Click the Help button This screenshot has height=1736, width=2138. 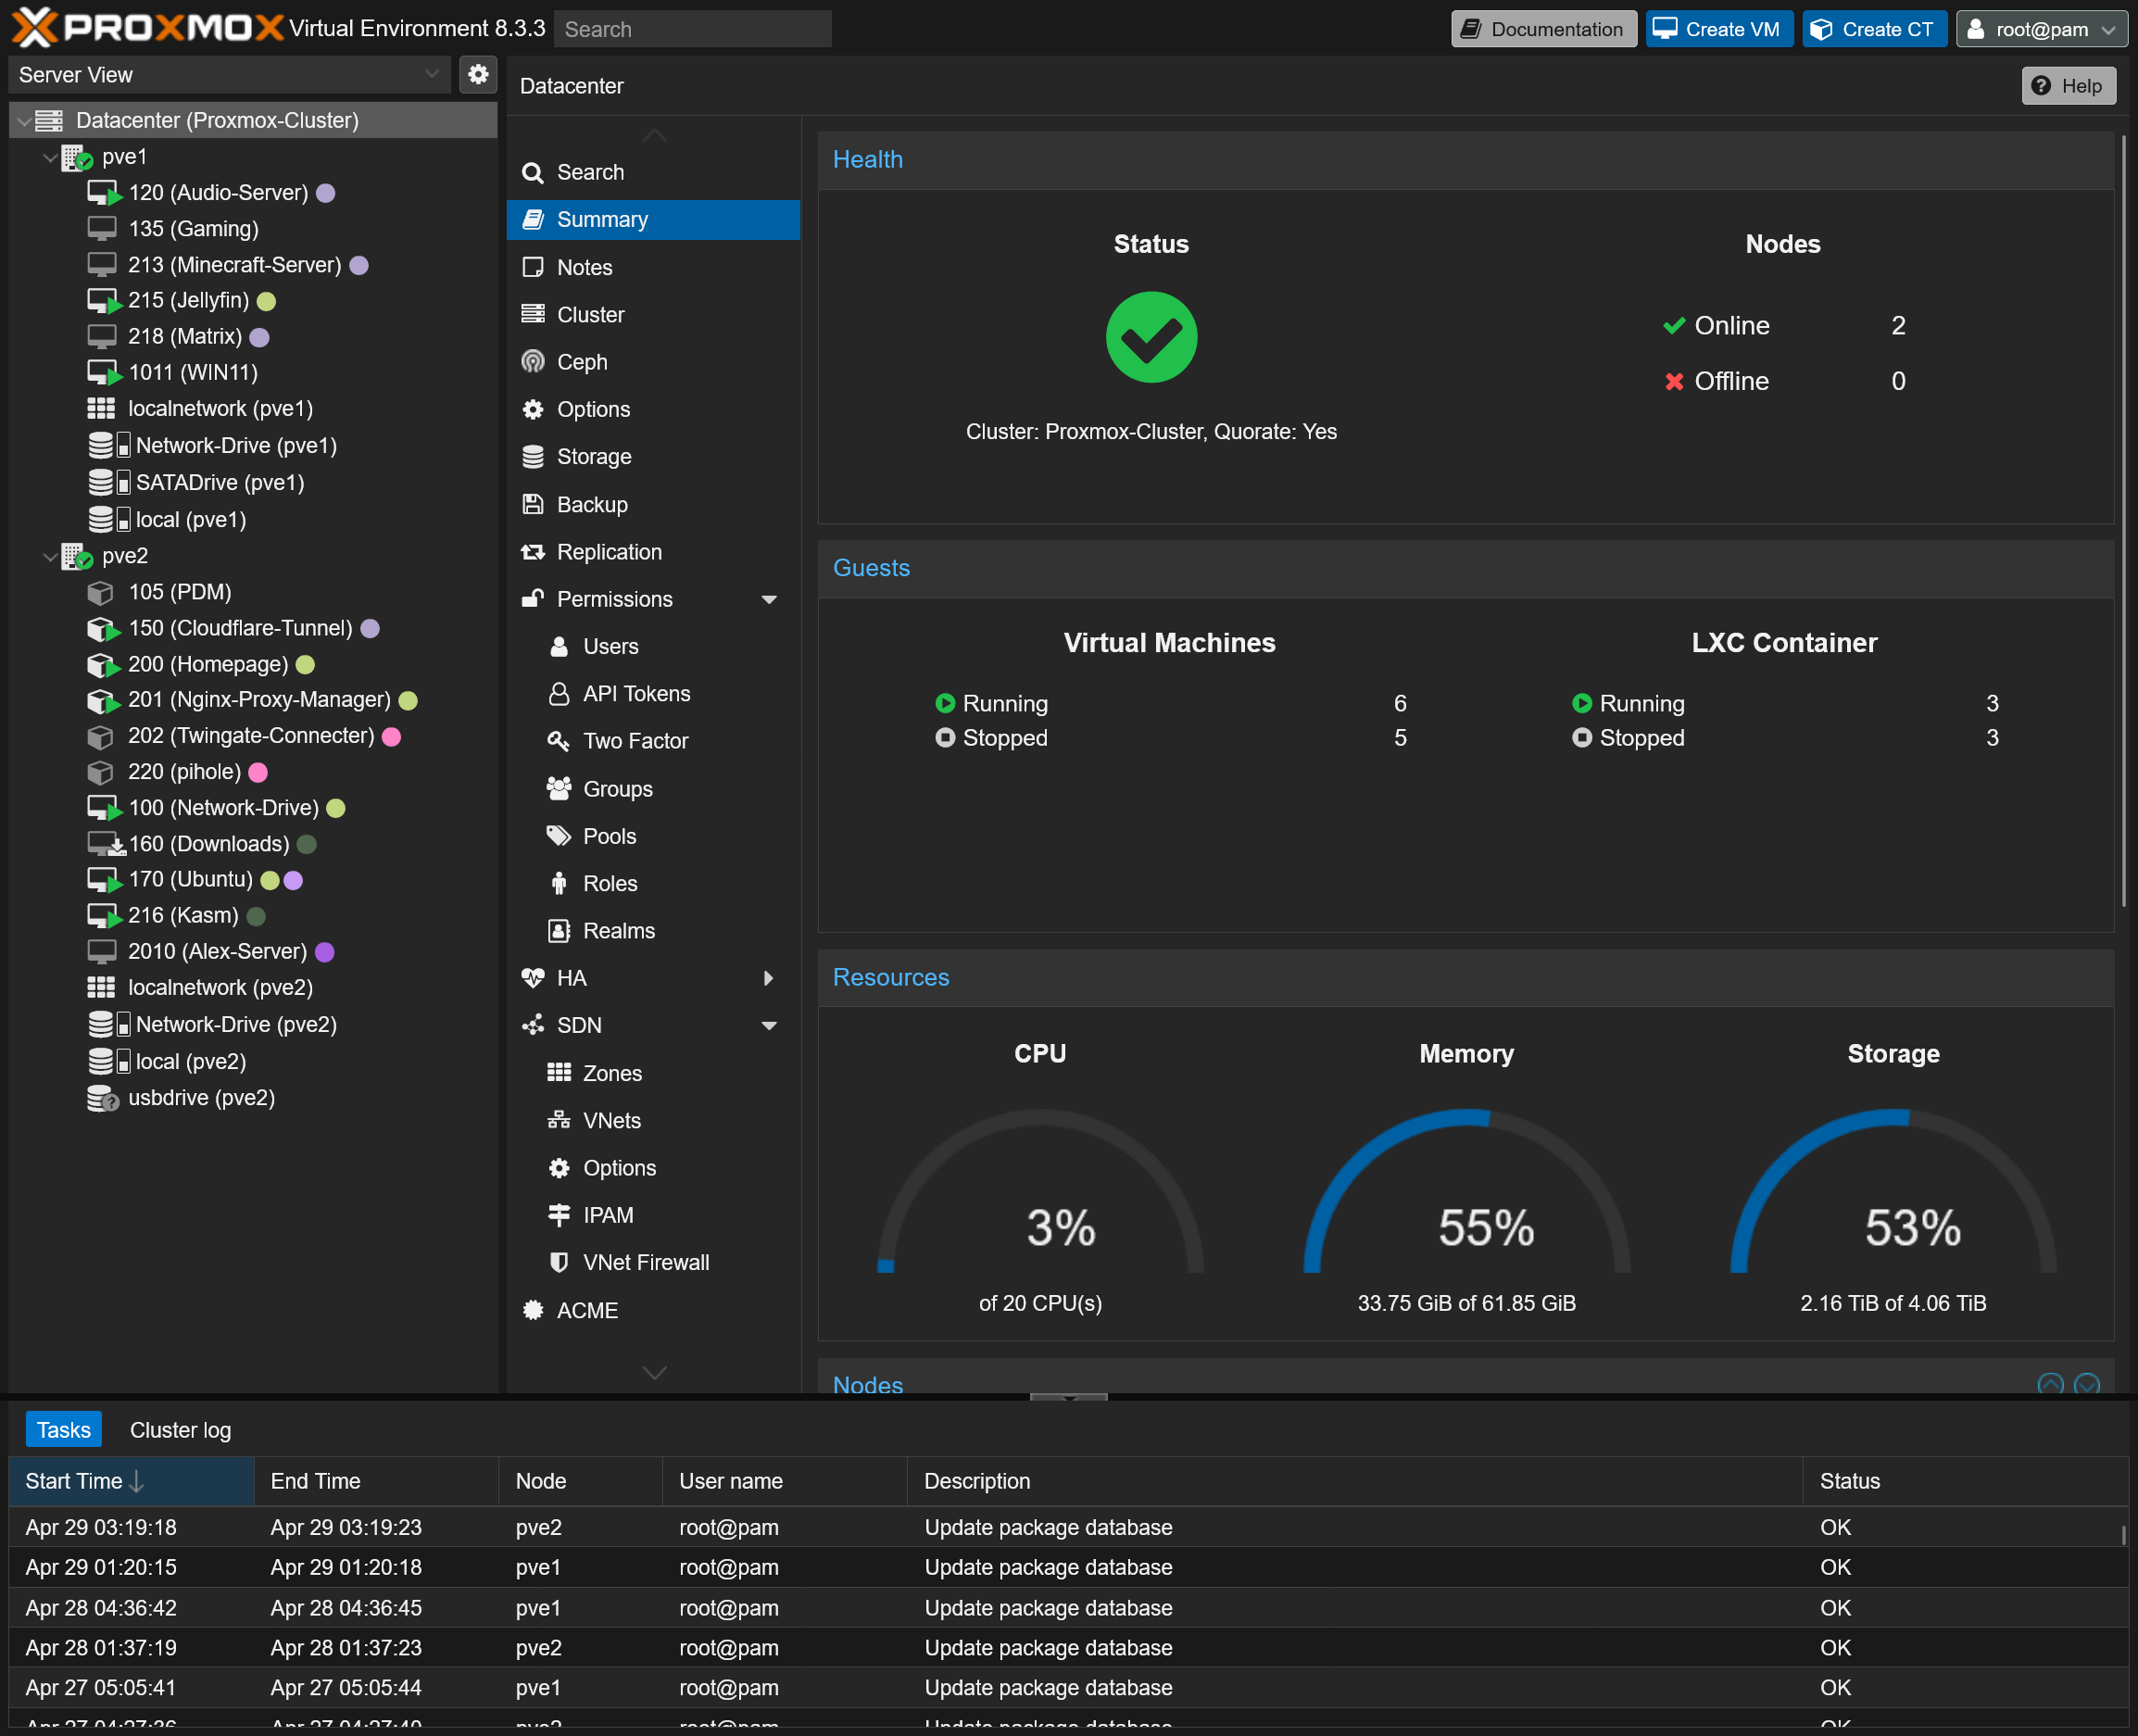(2068, 86)
